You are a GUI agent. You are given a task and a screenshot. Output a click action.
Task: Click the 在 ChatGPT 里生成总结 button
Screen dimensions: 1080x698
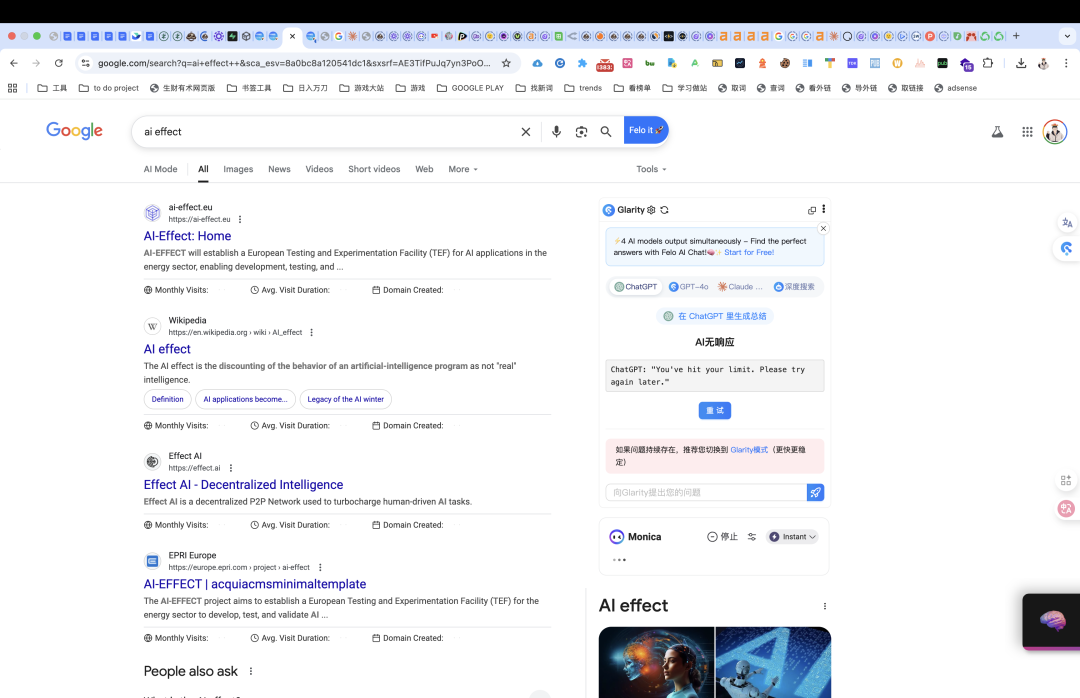714,316
